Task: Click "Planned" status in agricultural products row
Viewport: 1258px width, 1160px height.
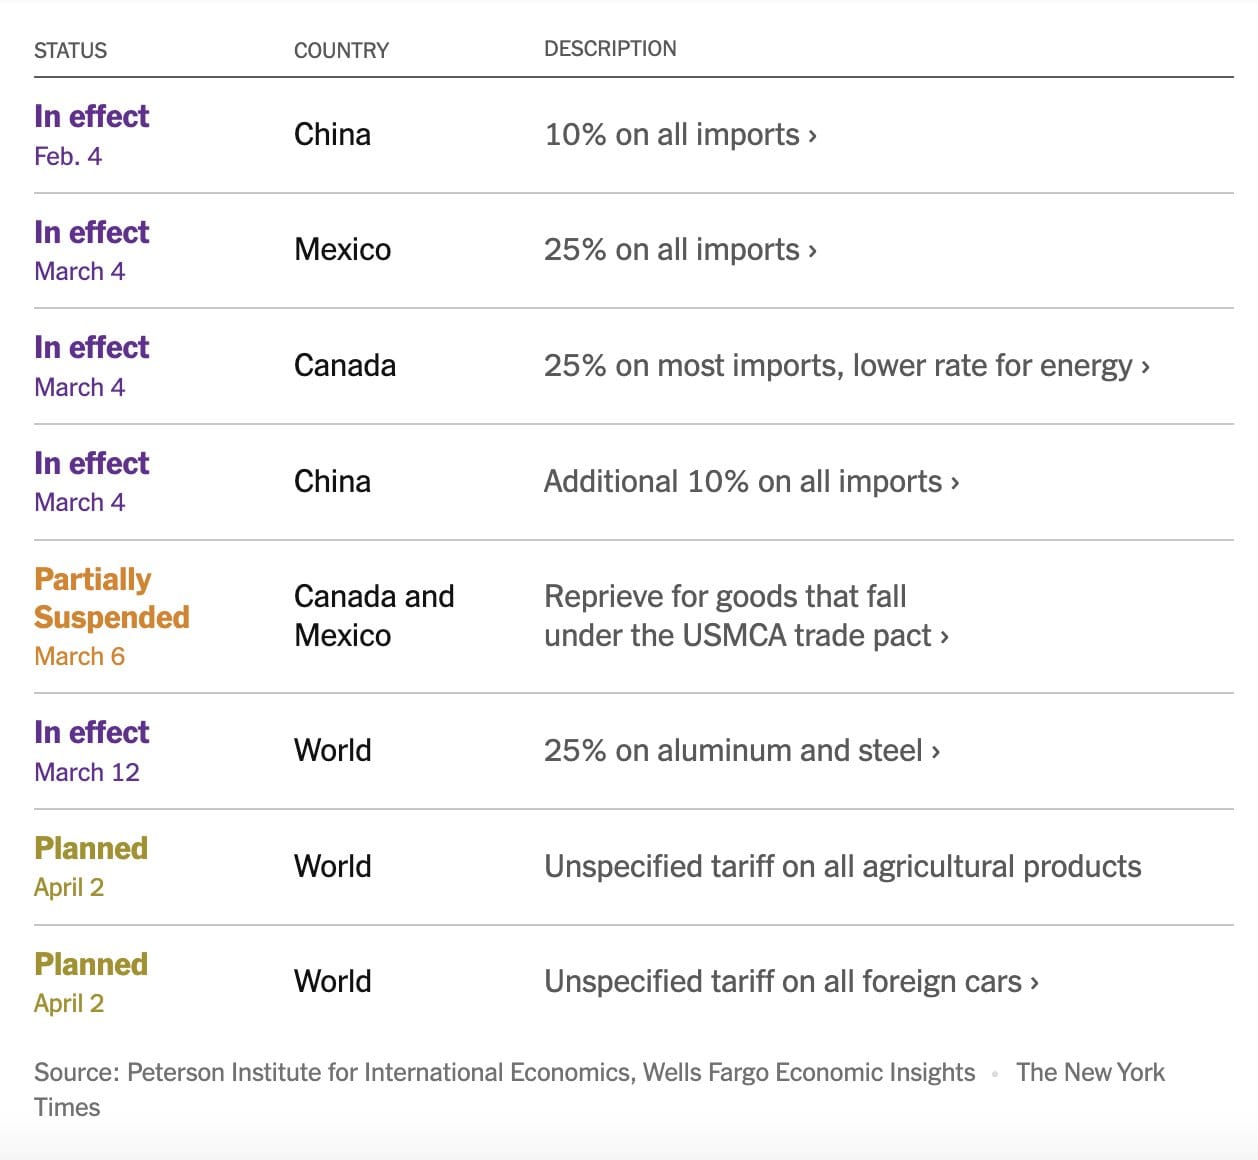Action: pos(91,848)
